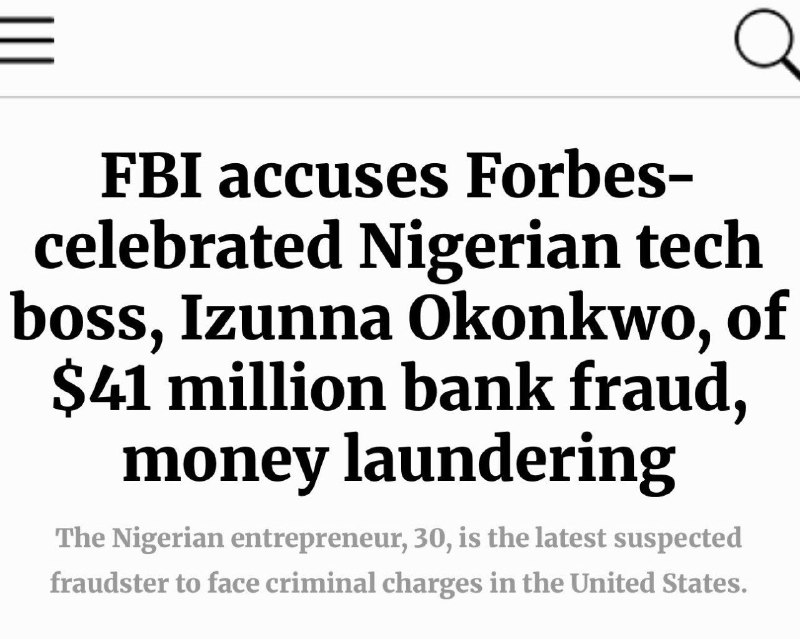This screenshot has height=639, width=800.
Task: Click the divider line below the header
Action: click(x=400, y=97)
